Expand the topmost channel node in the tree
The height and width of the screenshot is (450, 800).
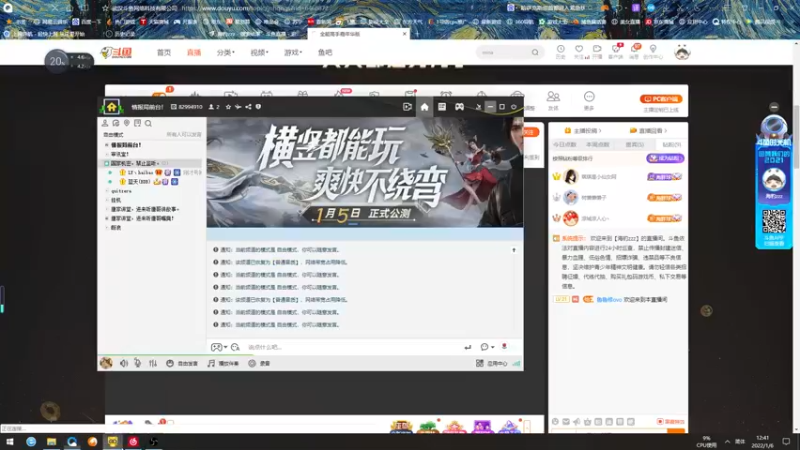(107, 145)
